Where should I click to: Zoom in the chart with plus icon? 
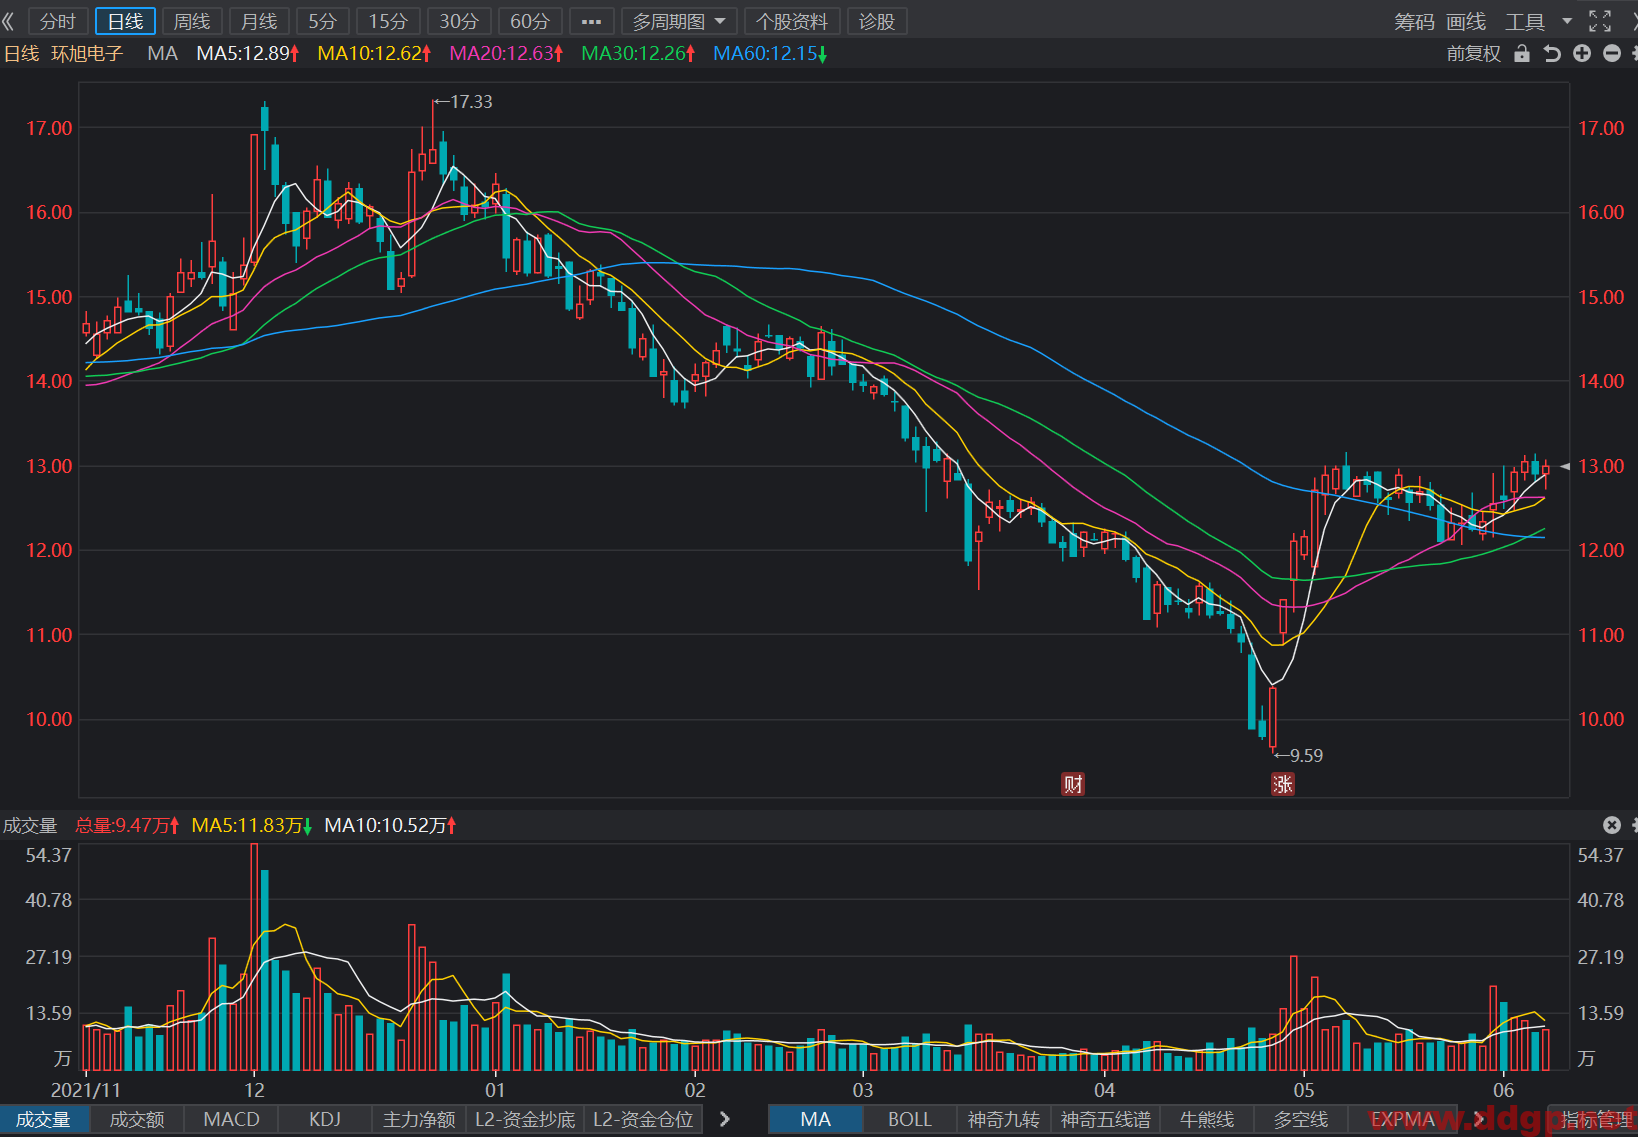[x=1582, y=54]
